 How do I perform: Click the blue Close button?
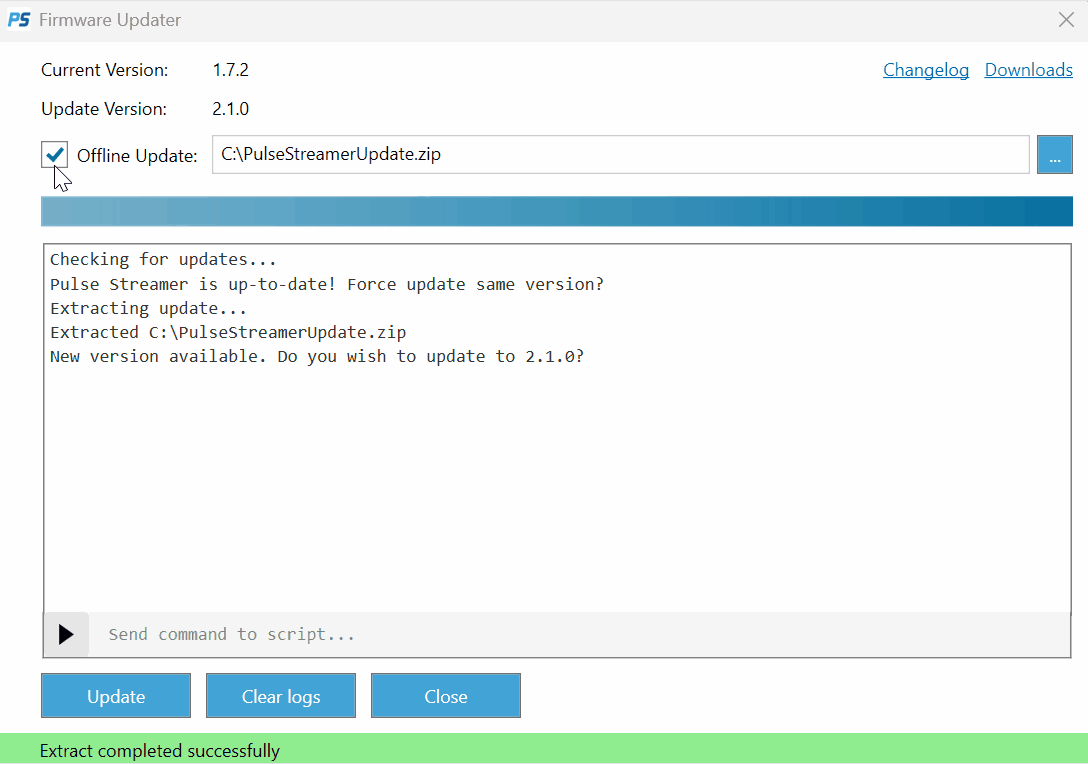pyautogui.click(x=445, y=696)
